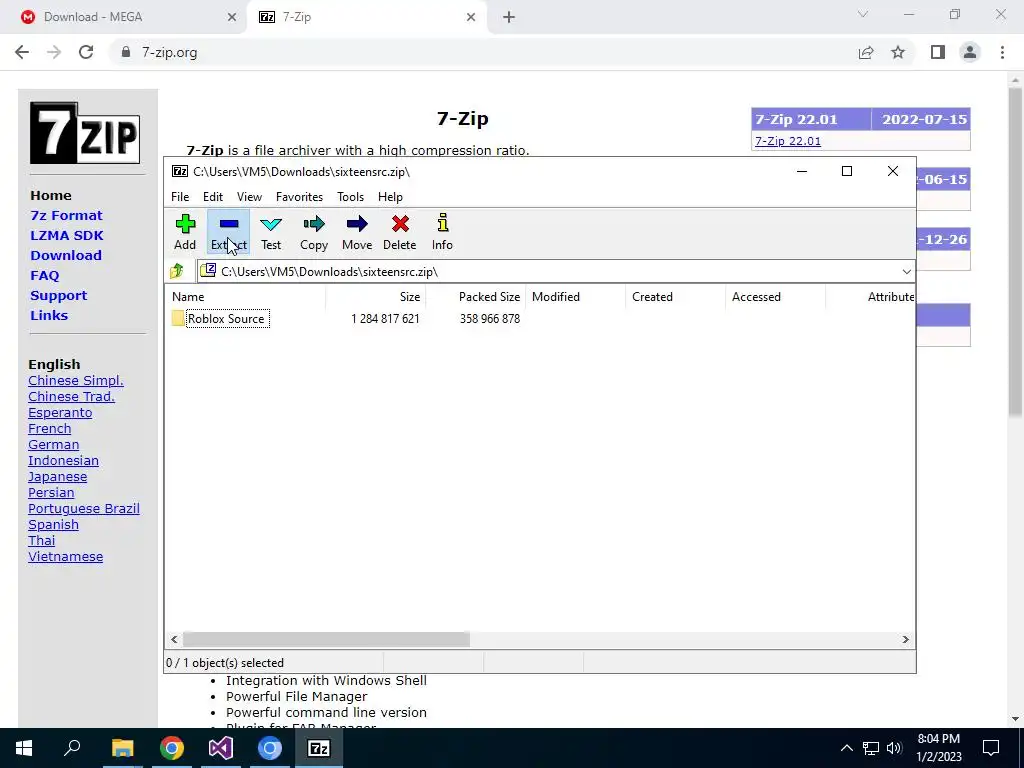Switch to the Download - MEGA tab
The height and width of the screenshot is (768, 1024).
point(123,18)
